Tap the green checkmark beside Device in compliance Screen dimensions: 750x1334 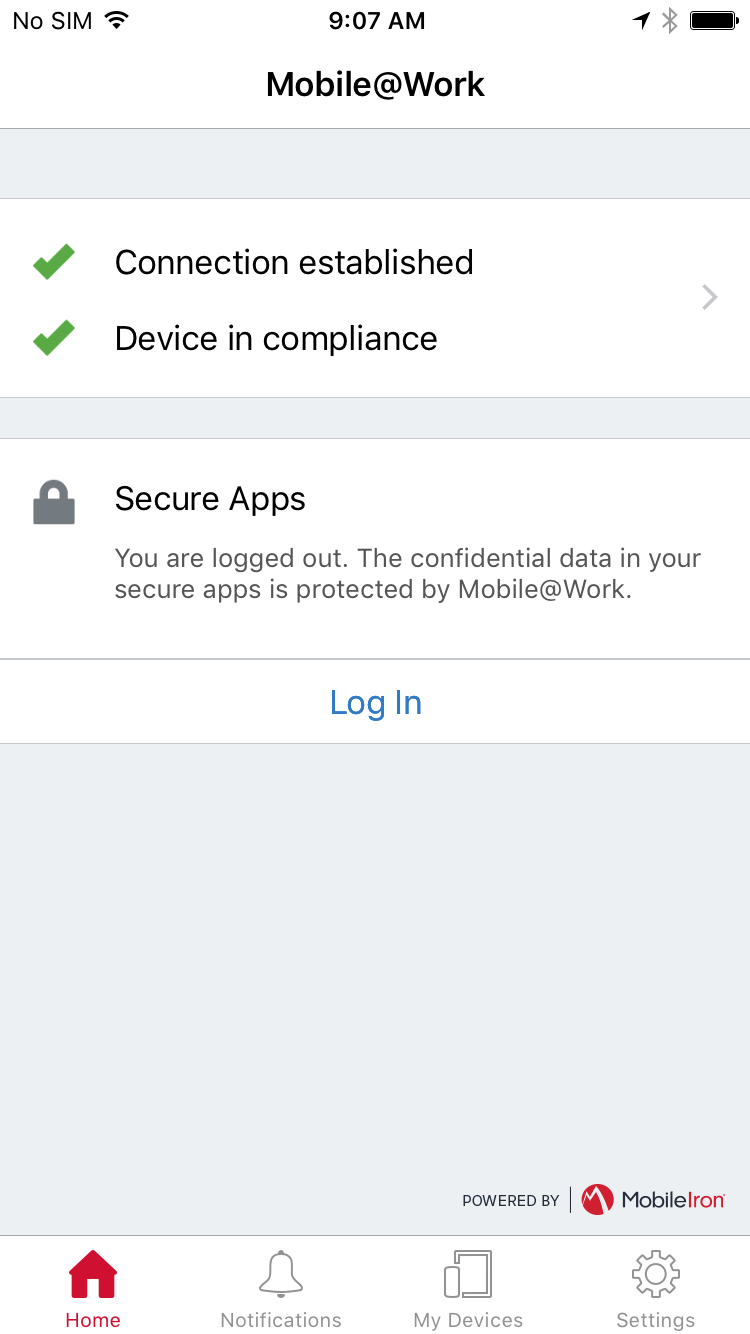pyautogui.click(x=54, y=338)
